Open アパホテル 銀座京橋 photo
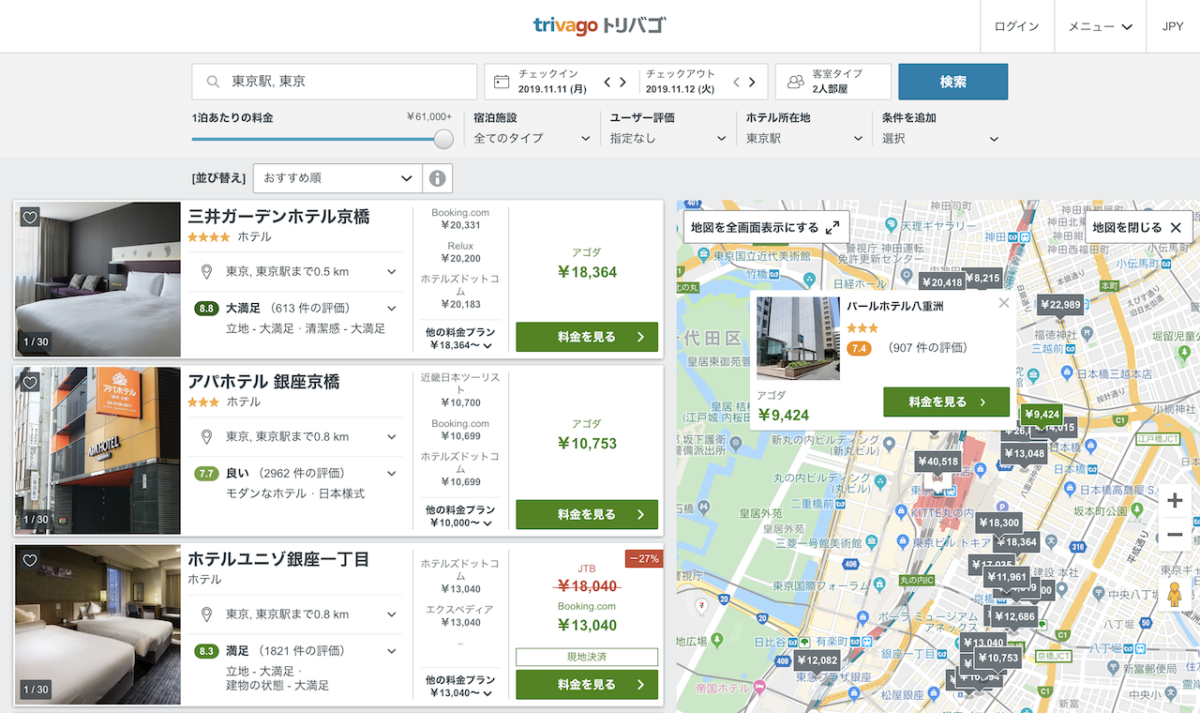The image size is (1200, 713). [98, 450]
